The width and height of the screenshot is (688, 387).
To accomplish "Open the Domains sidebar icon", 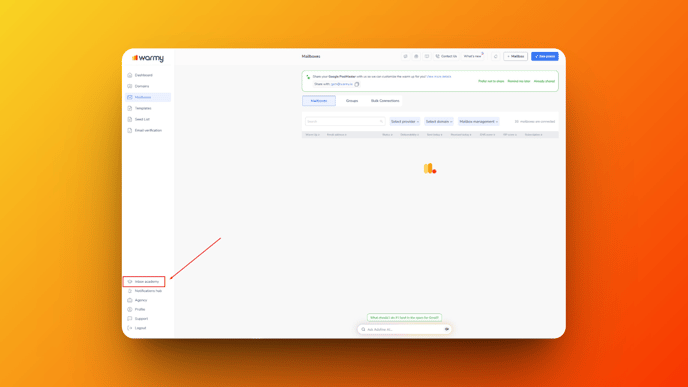I will (x=129, y=86).
